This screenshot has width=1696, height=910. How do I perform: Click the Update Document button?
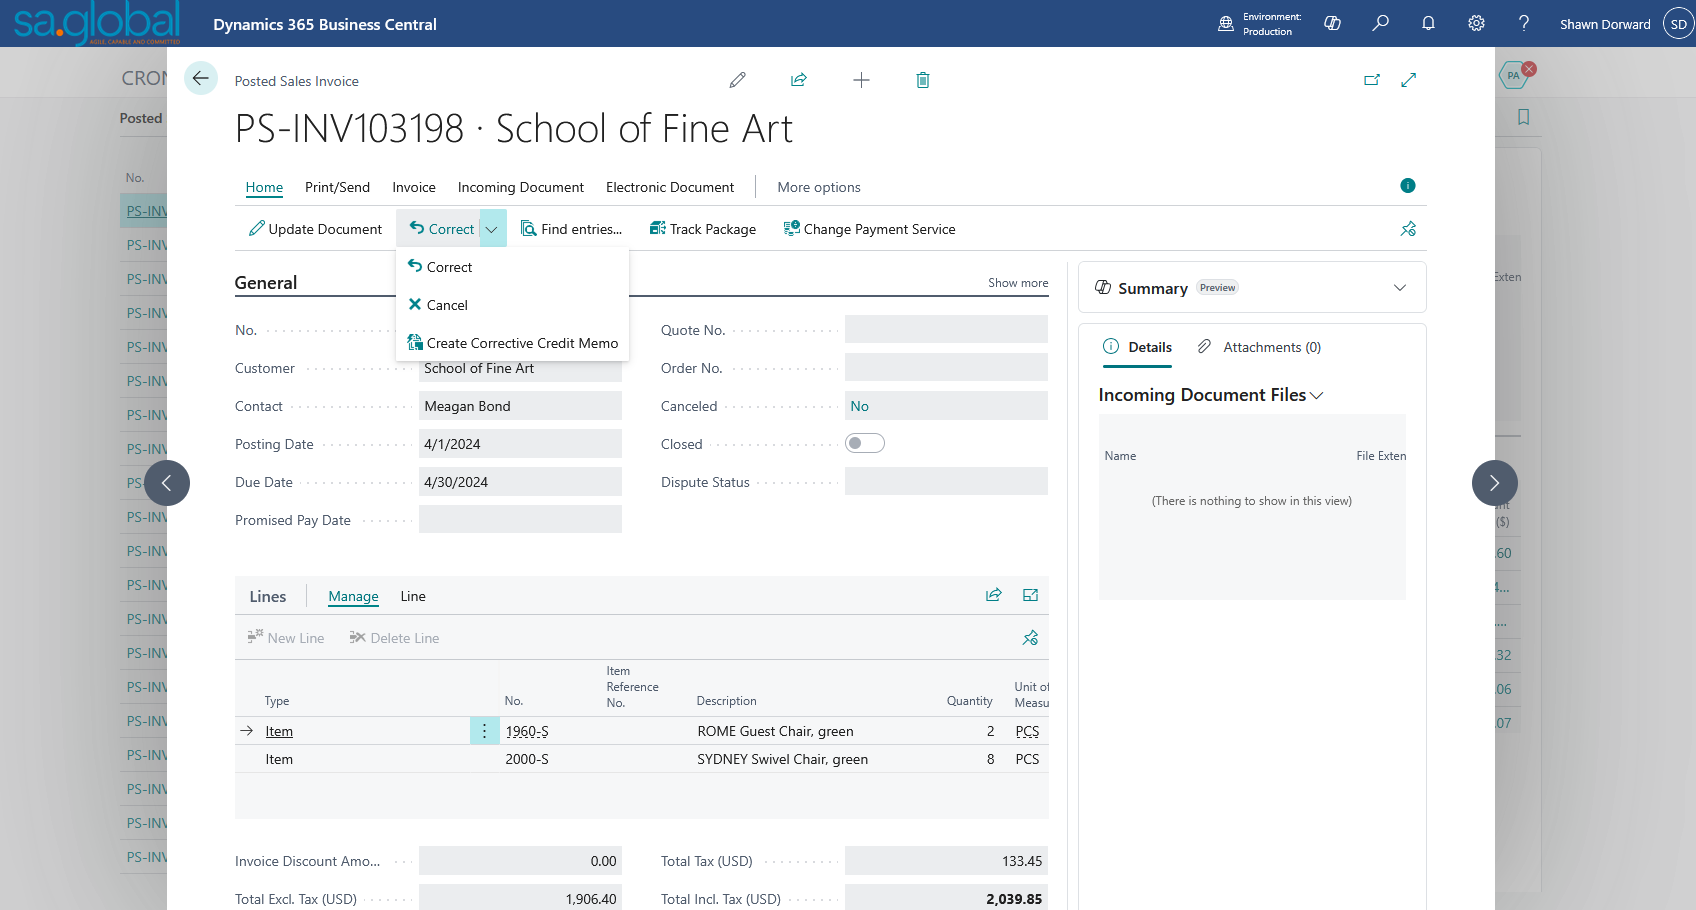[315, 229]
